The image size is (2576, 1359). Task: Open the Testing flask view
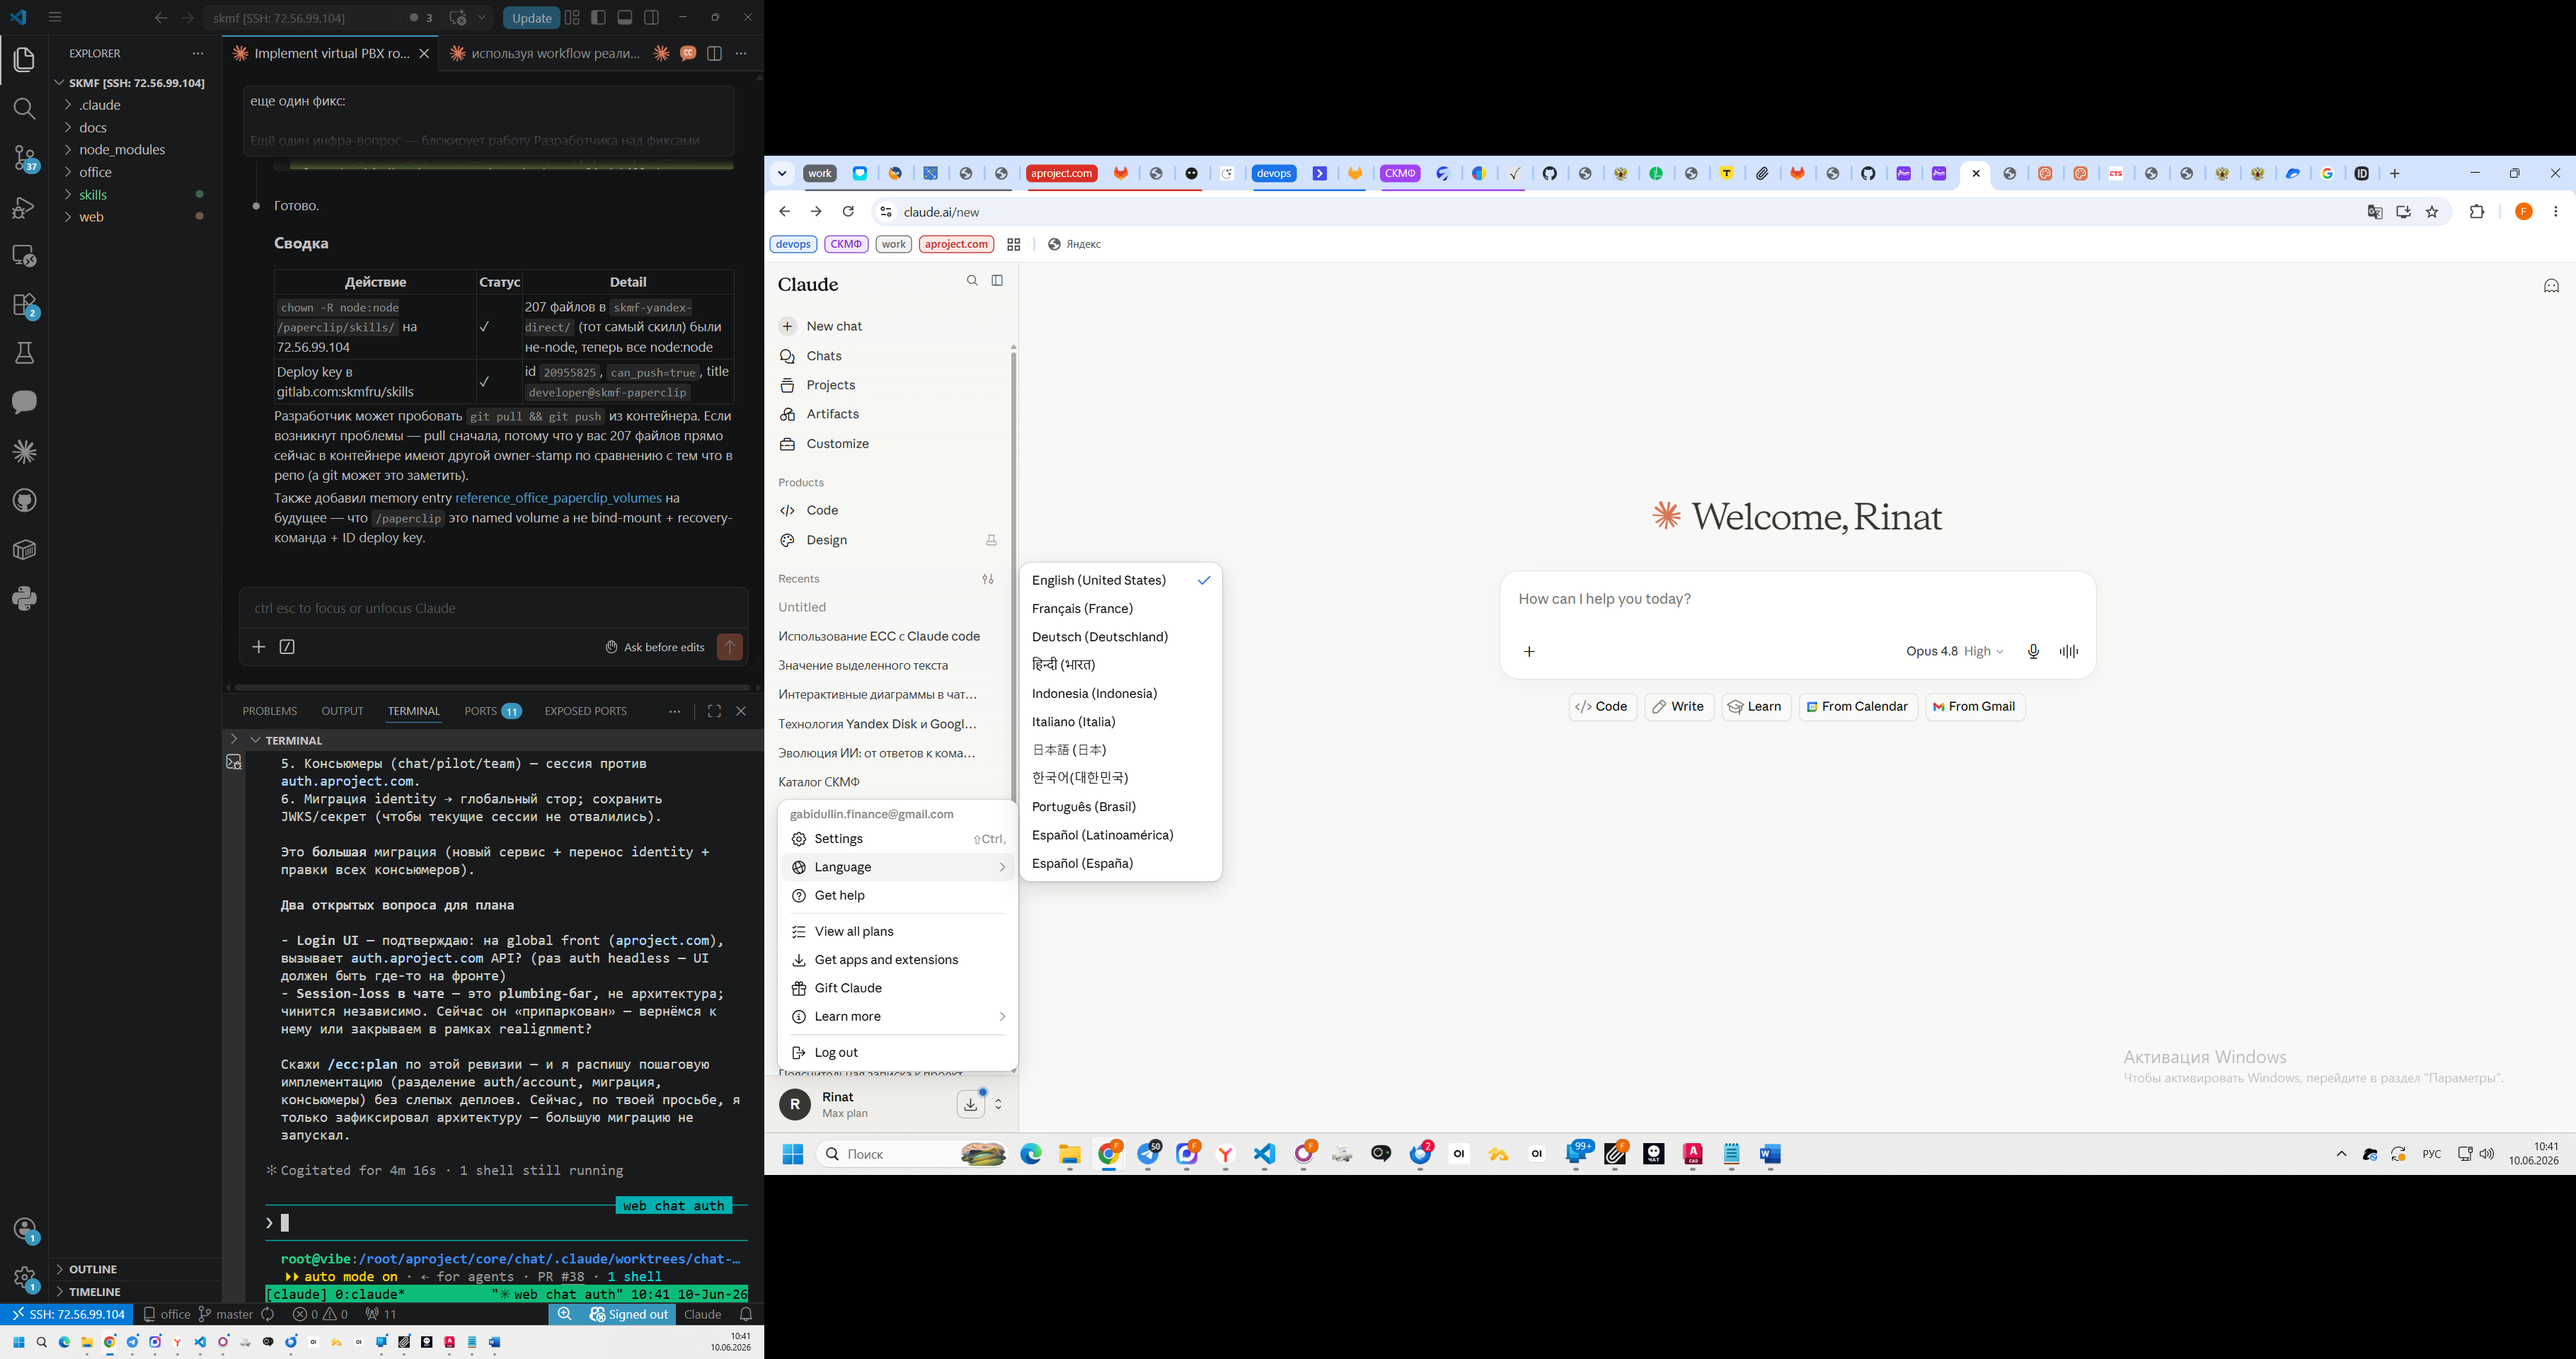pyautogui.click(x=24, y=353)
